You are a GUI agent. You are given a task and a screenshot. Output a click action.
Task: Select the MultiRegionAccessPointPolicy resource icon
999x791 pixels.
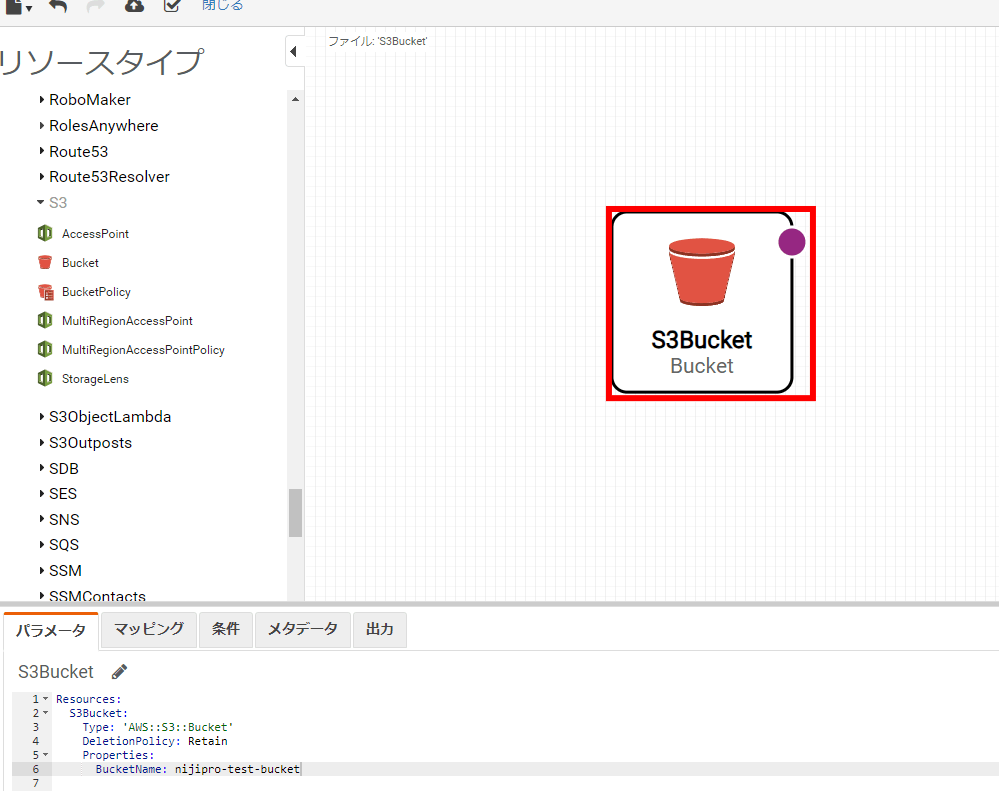(45, 349)
